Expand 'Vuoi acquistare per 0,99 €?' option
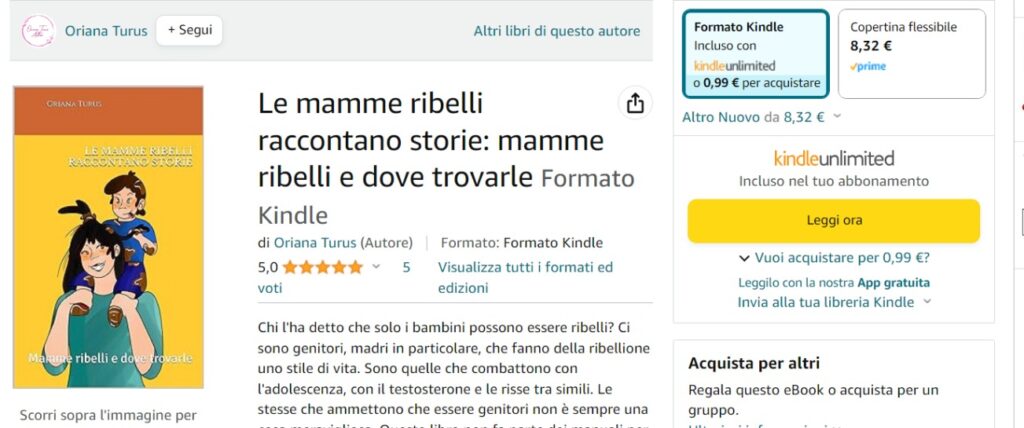This screenshot has height=428, width=1024. (833, 257)
